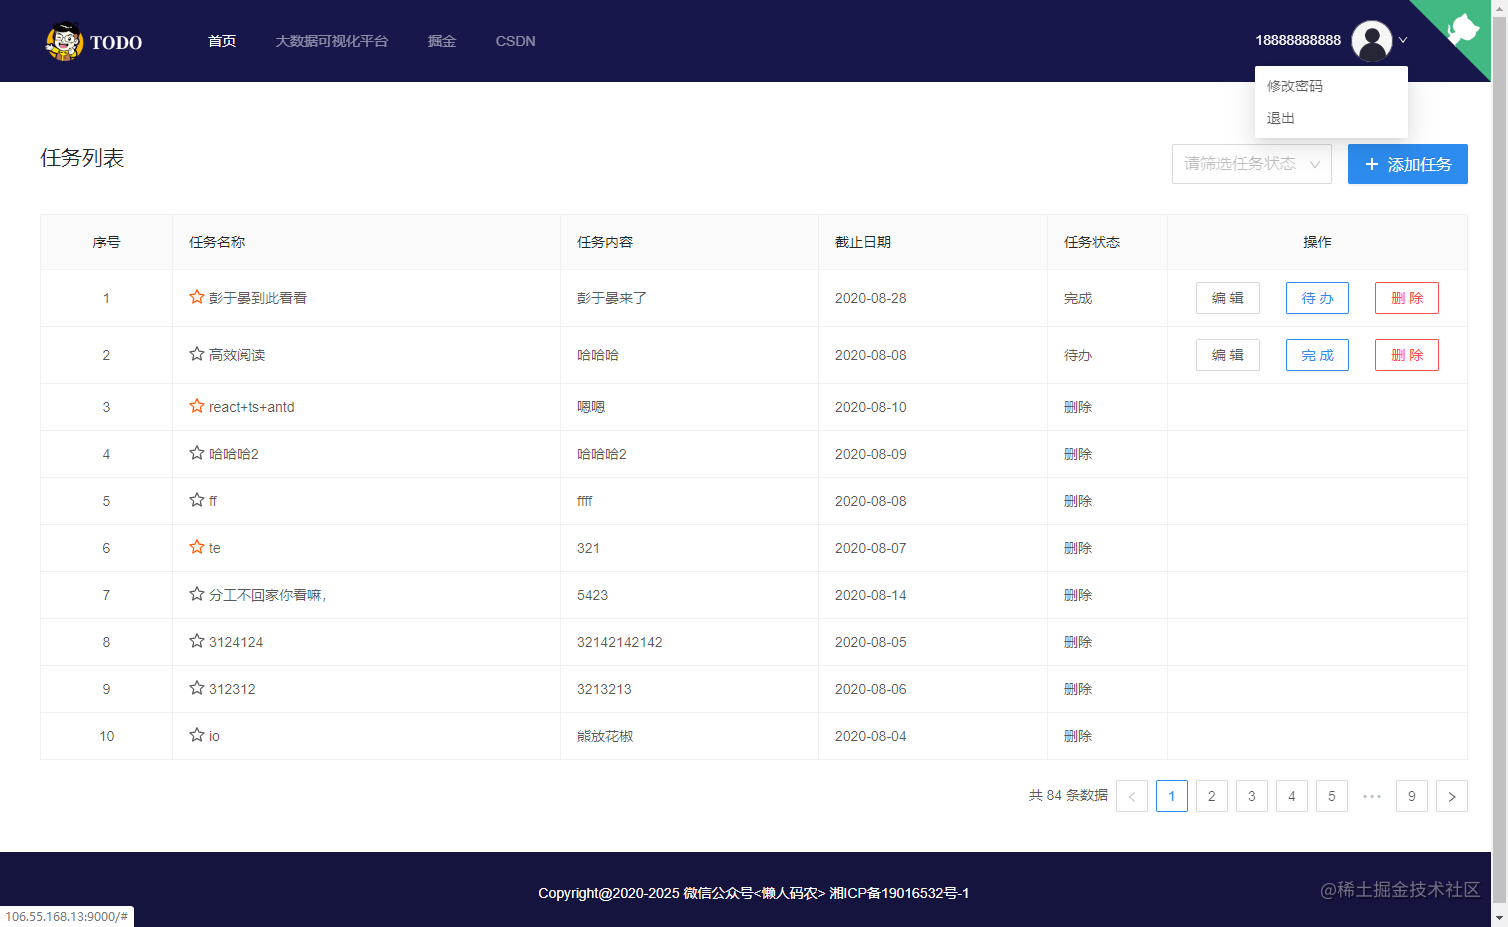Click the orange star beside react+ts+antd
This screenshot has width=1508, height=927.
[196, 406]
